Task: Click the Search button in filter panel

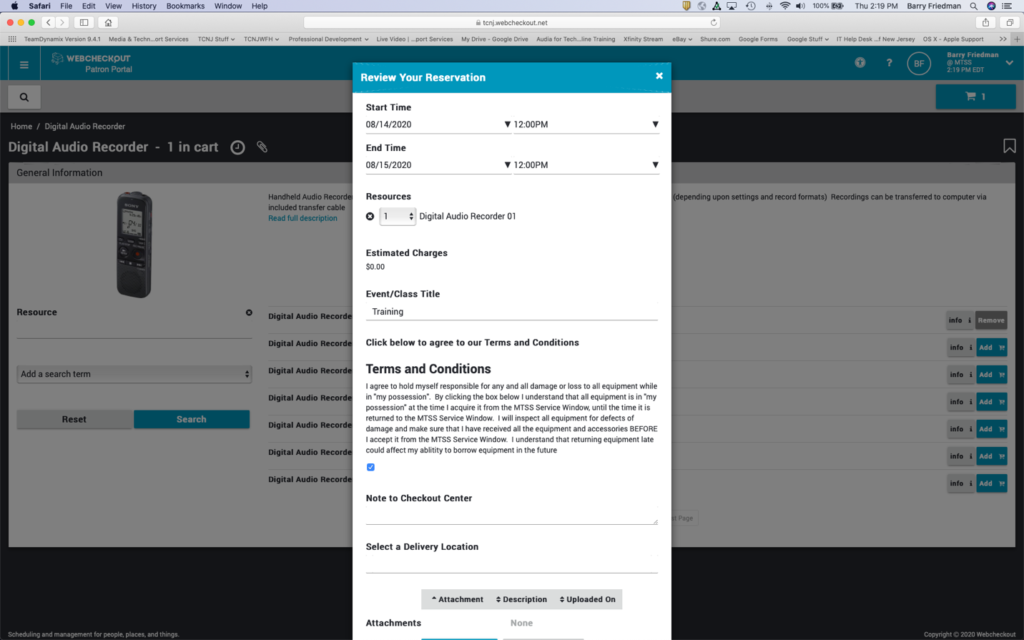Action: (191, 419)
